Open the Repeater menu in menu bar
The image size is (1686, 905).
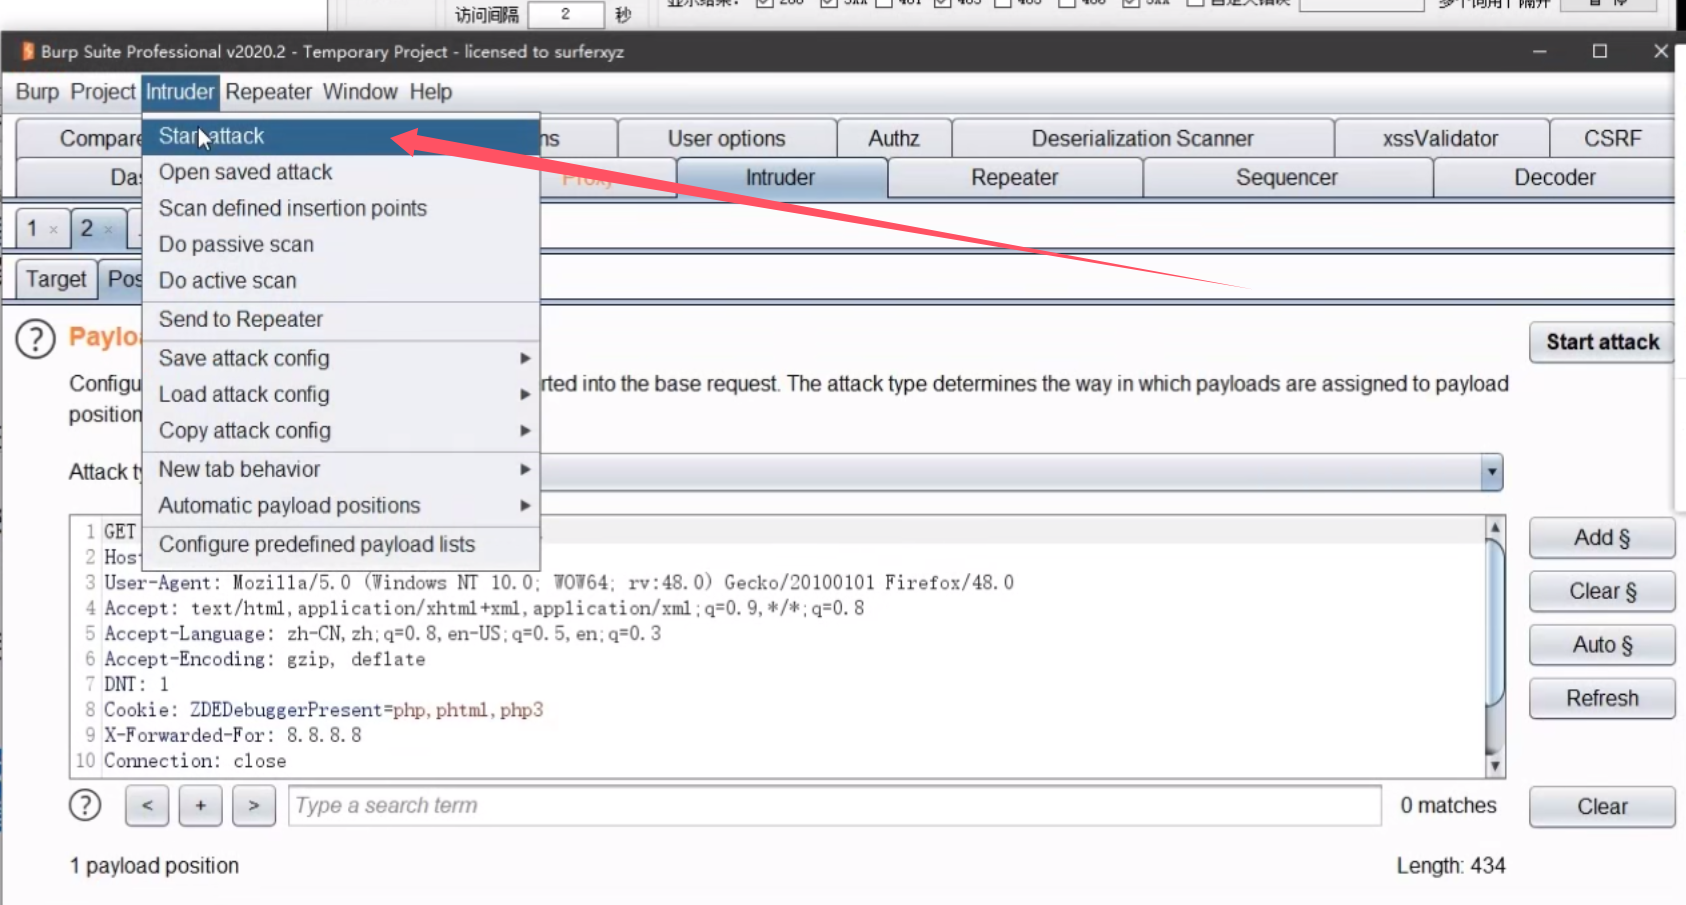(268, 92)
